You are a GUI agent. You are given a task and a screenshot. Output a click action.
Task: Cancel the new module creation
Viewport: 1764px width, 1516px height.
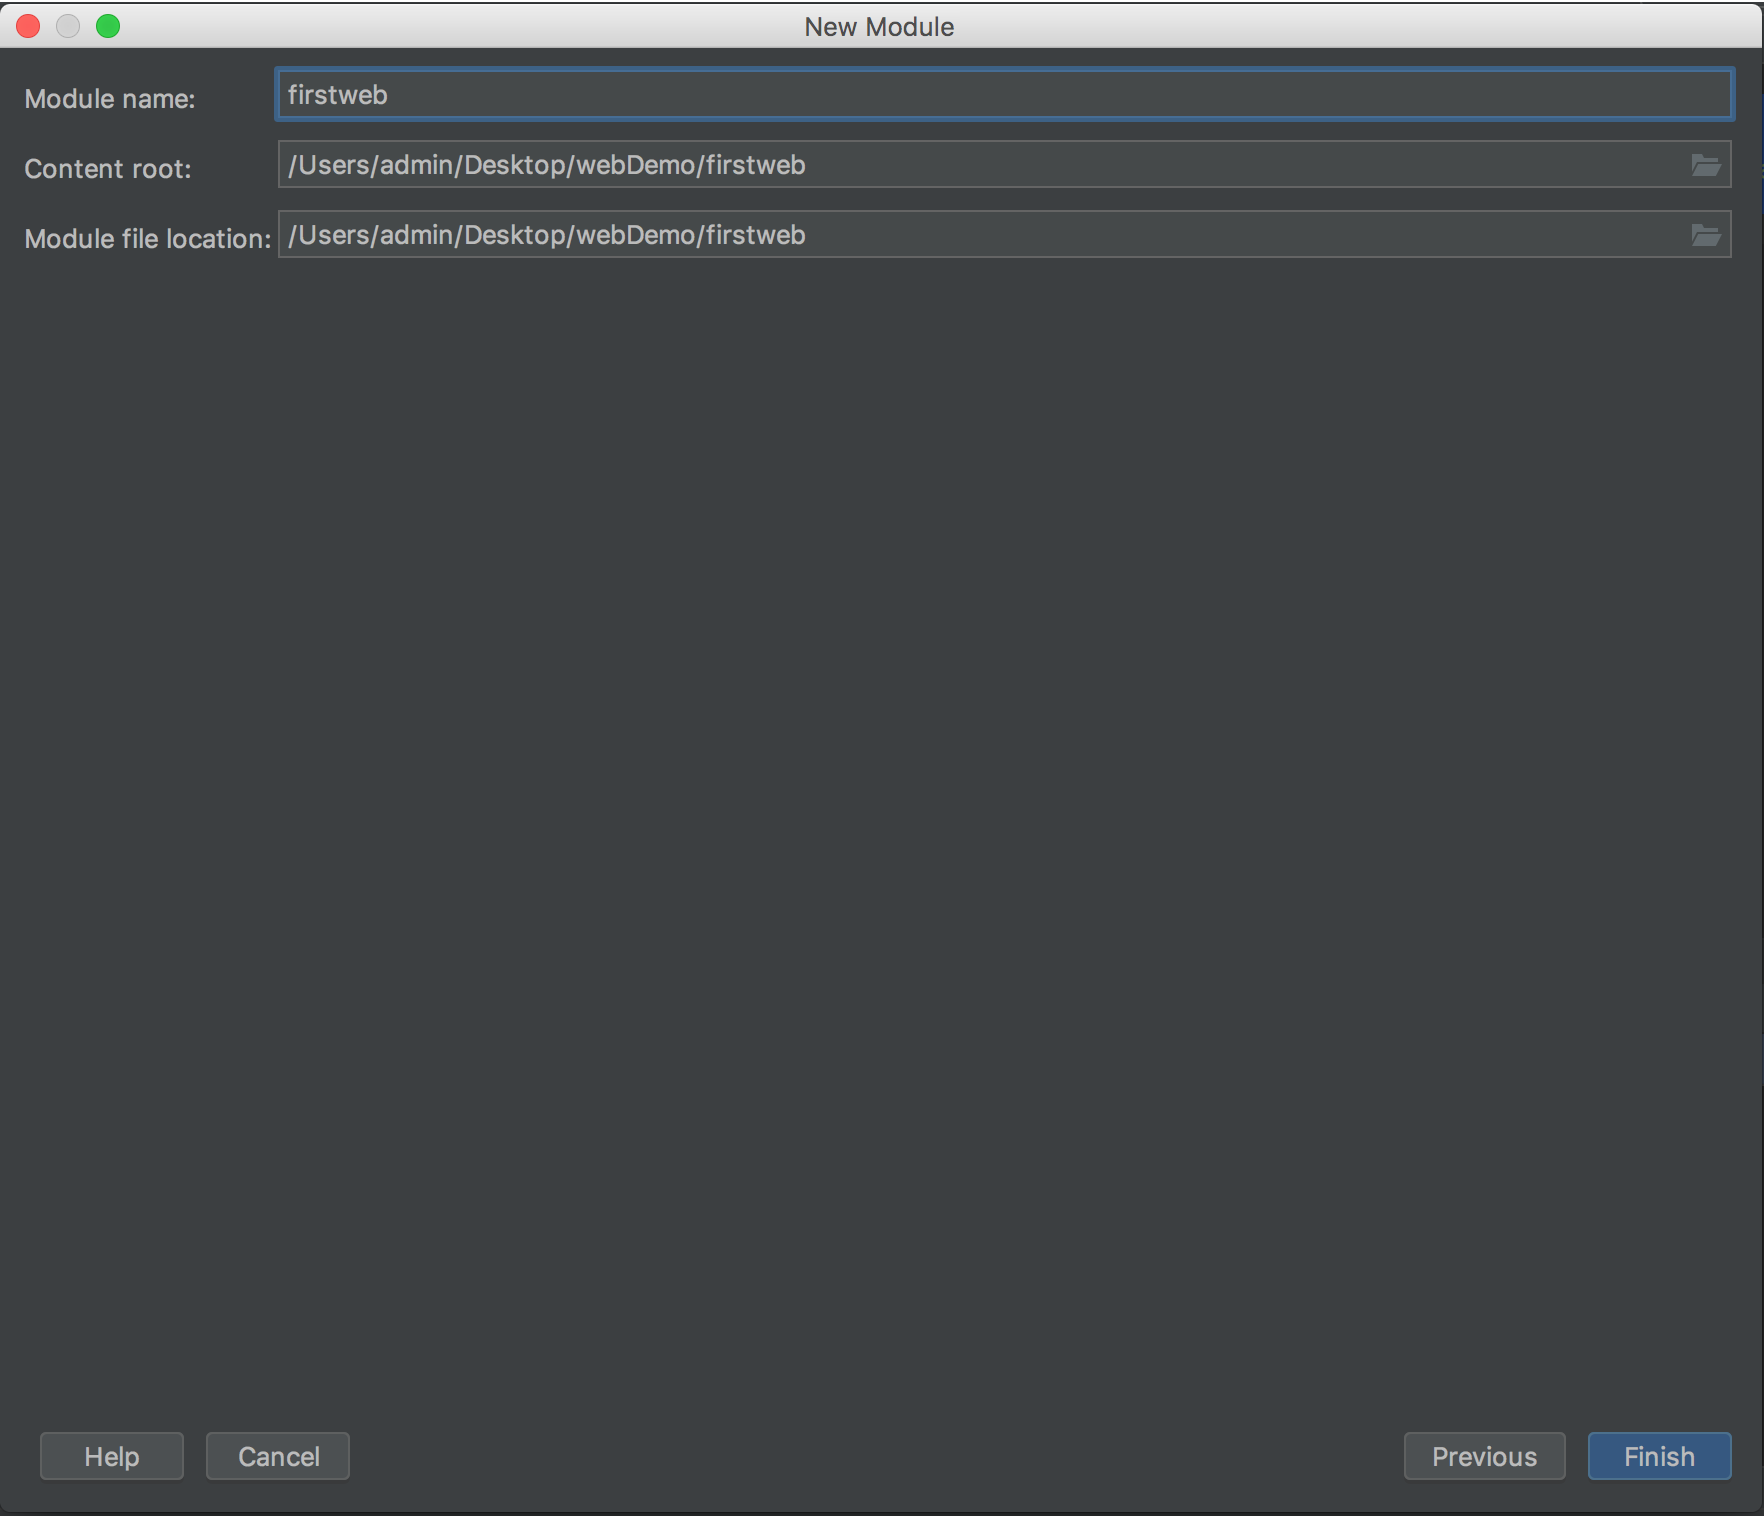point(278,1456)
